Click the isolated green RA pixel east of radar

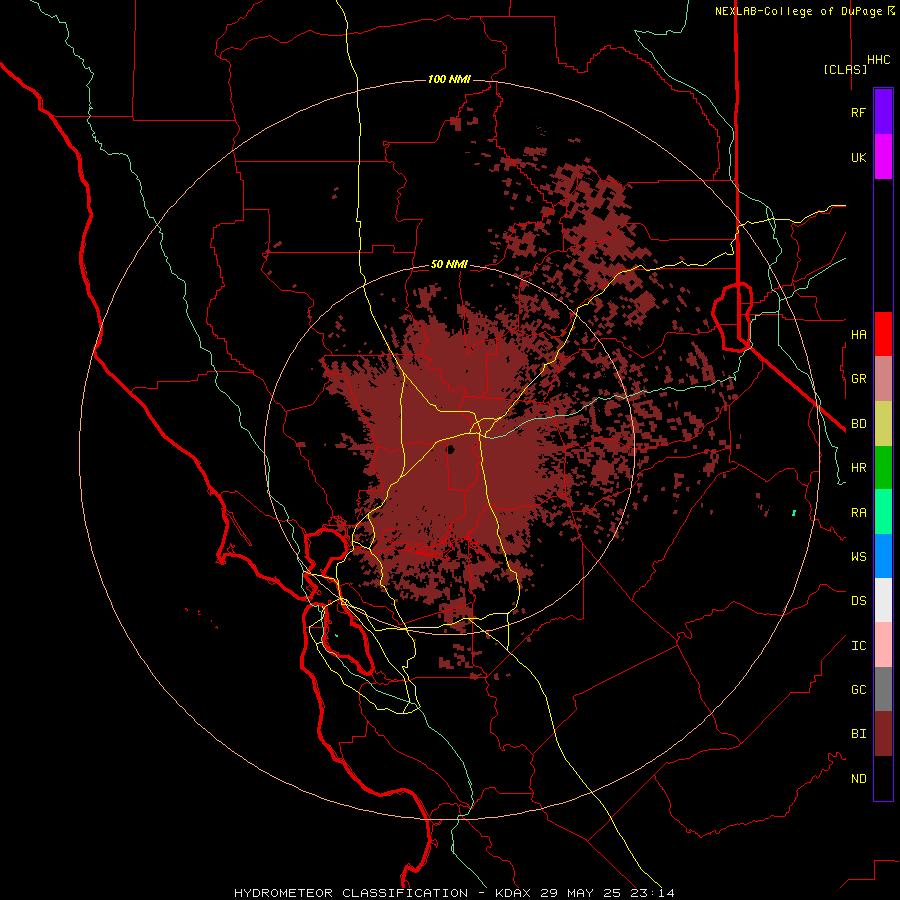794,513
